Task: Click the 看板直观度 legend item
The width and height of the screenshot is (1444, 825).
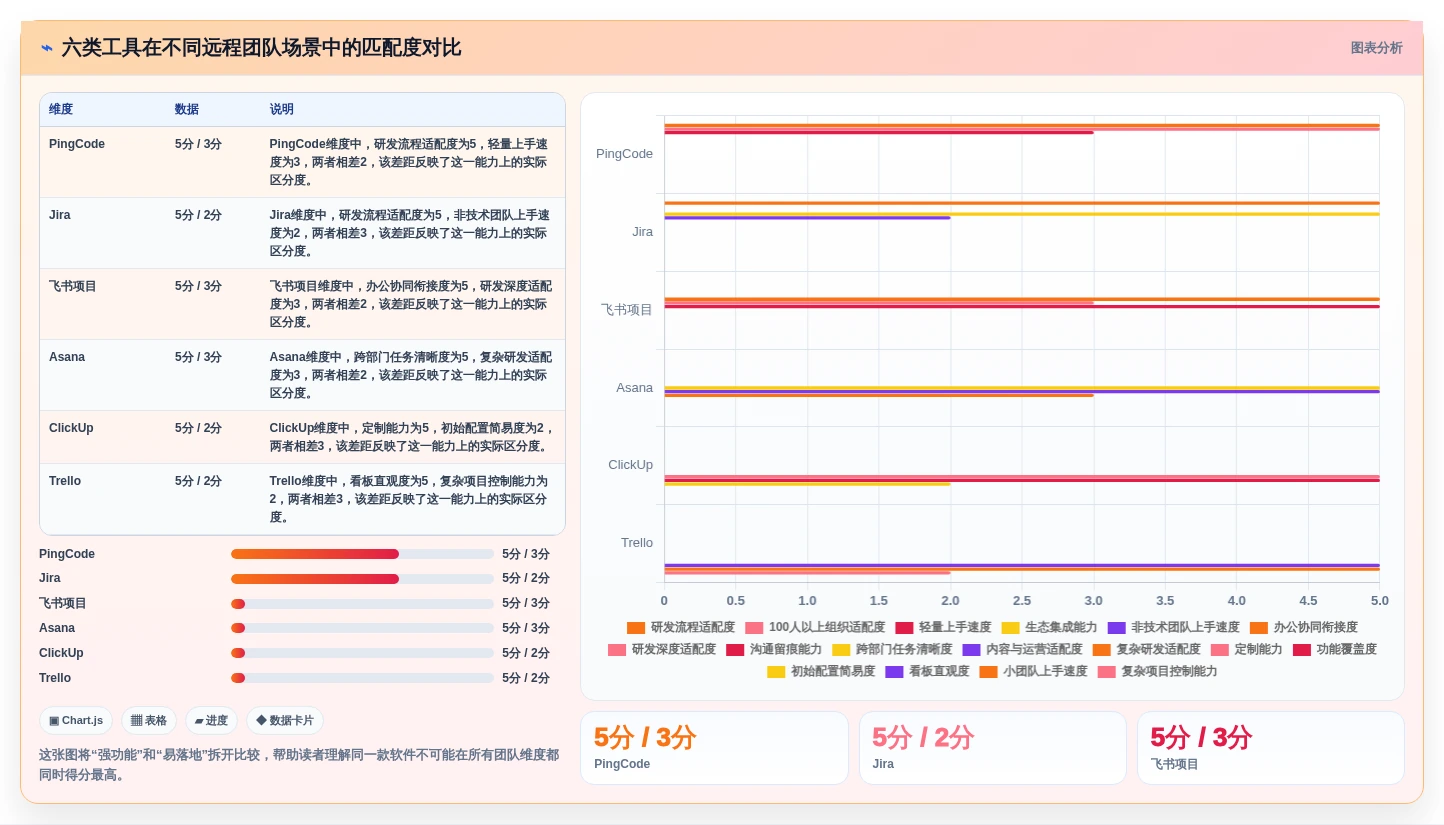Action: point(927,671)
